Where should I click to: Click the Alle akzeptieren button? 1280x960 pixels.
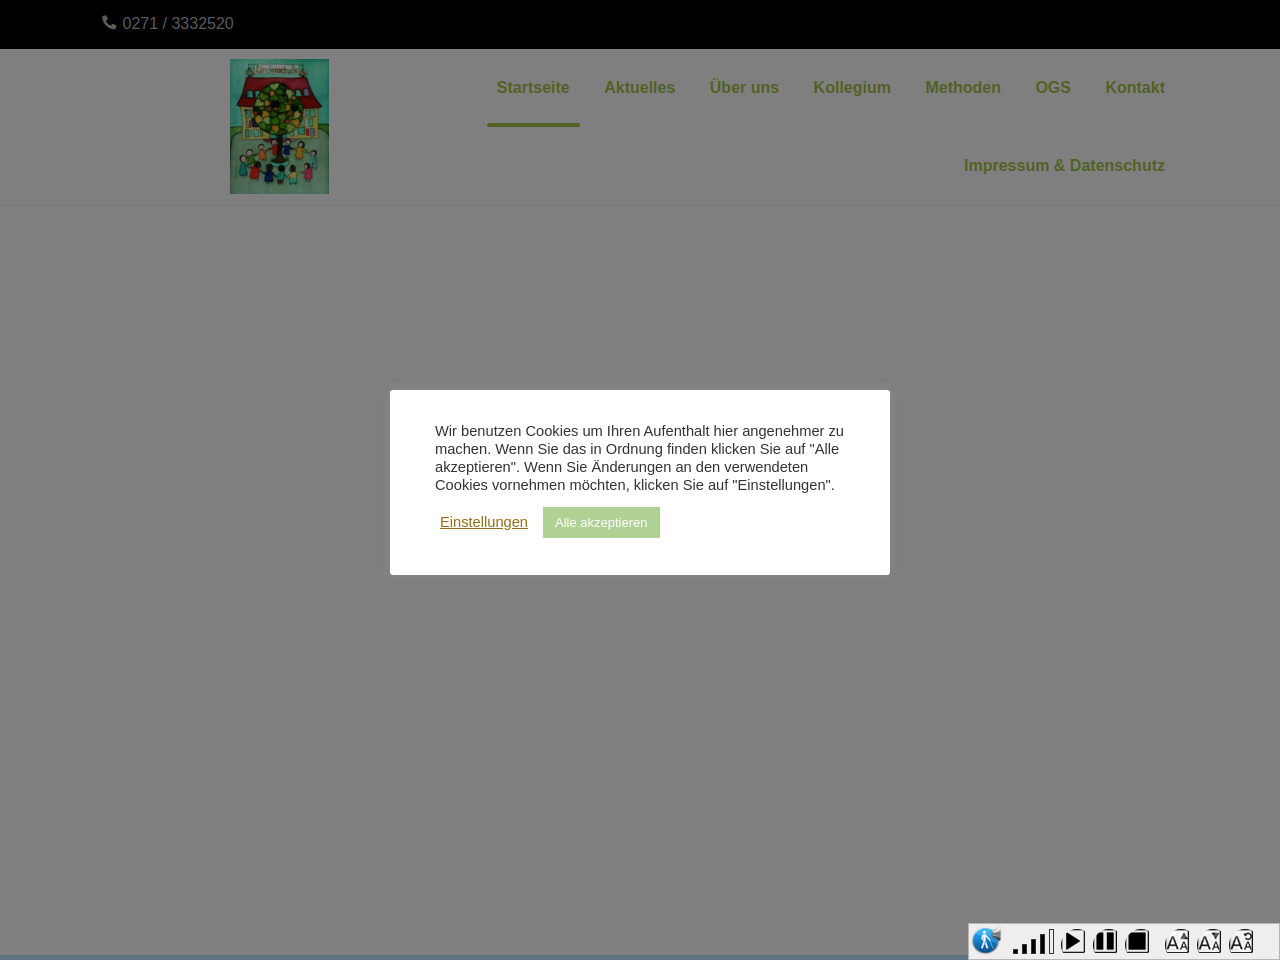click(601, 523)
